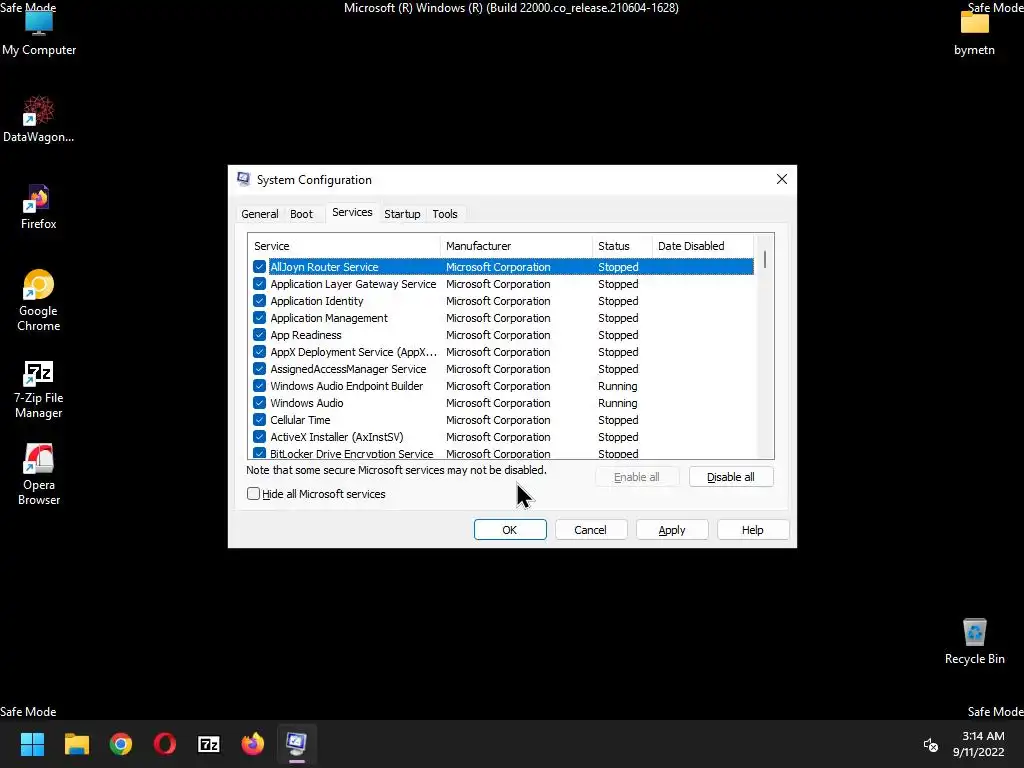
Task: Switch to the Boot tab
Action: coord(301,214)
